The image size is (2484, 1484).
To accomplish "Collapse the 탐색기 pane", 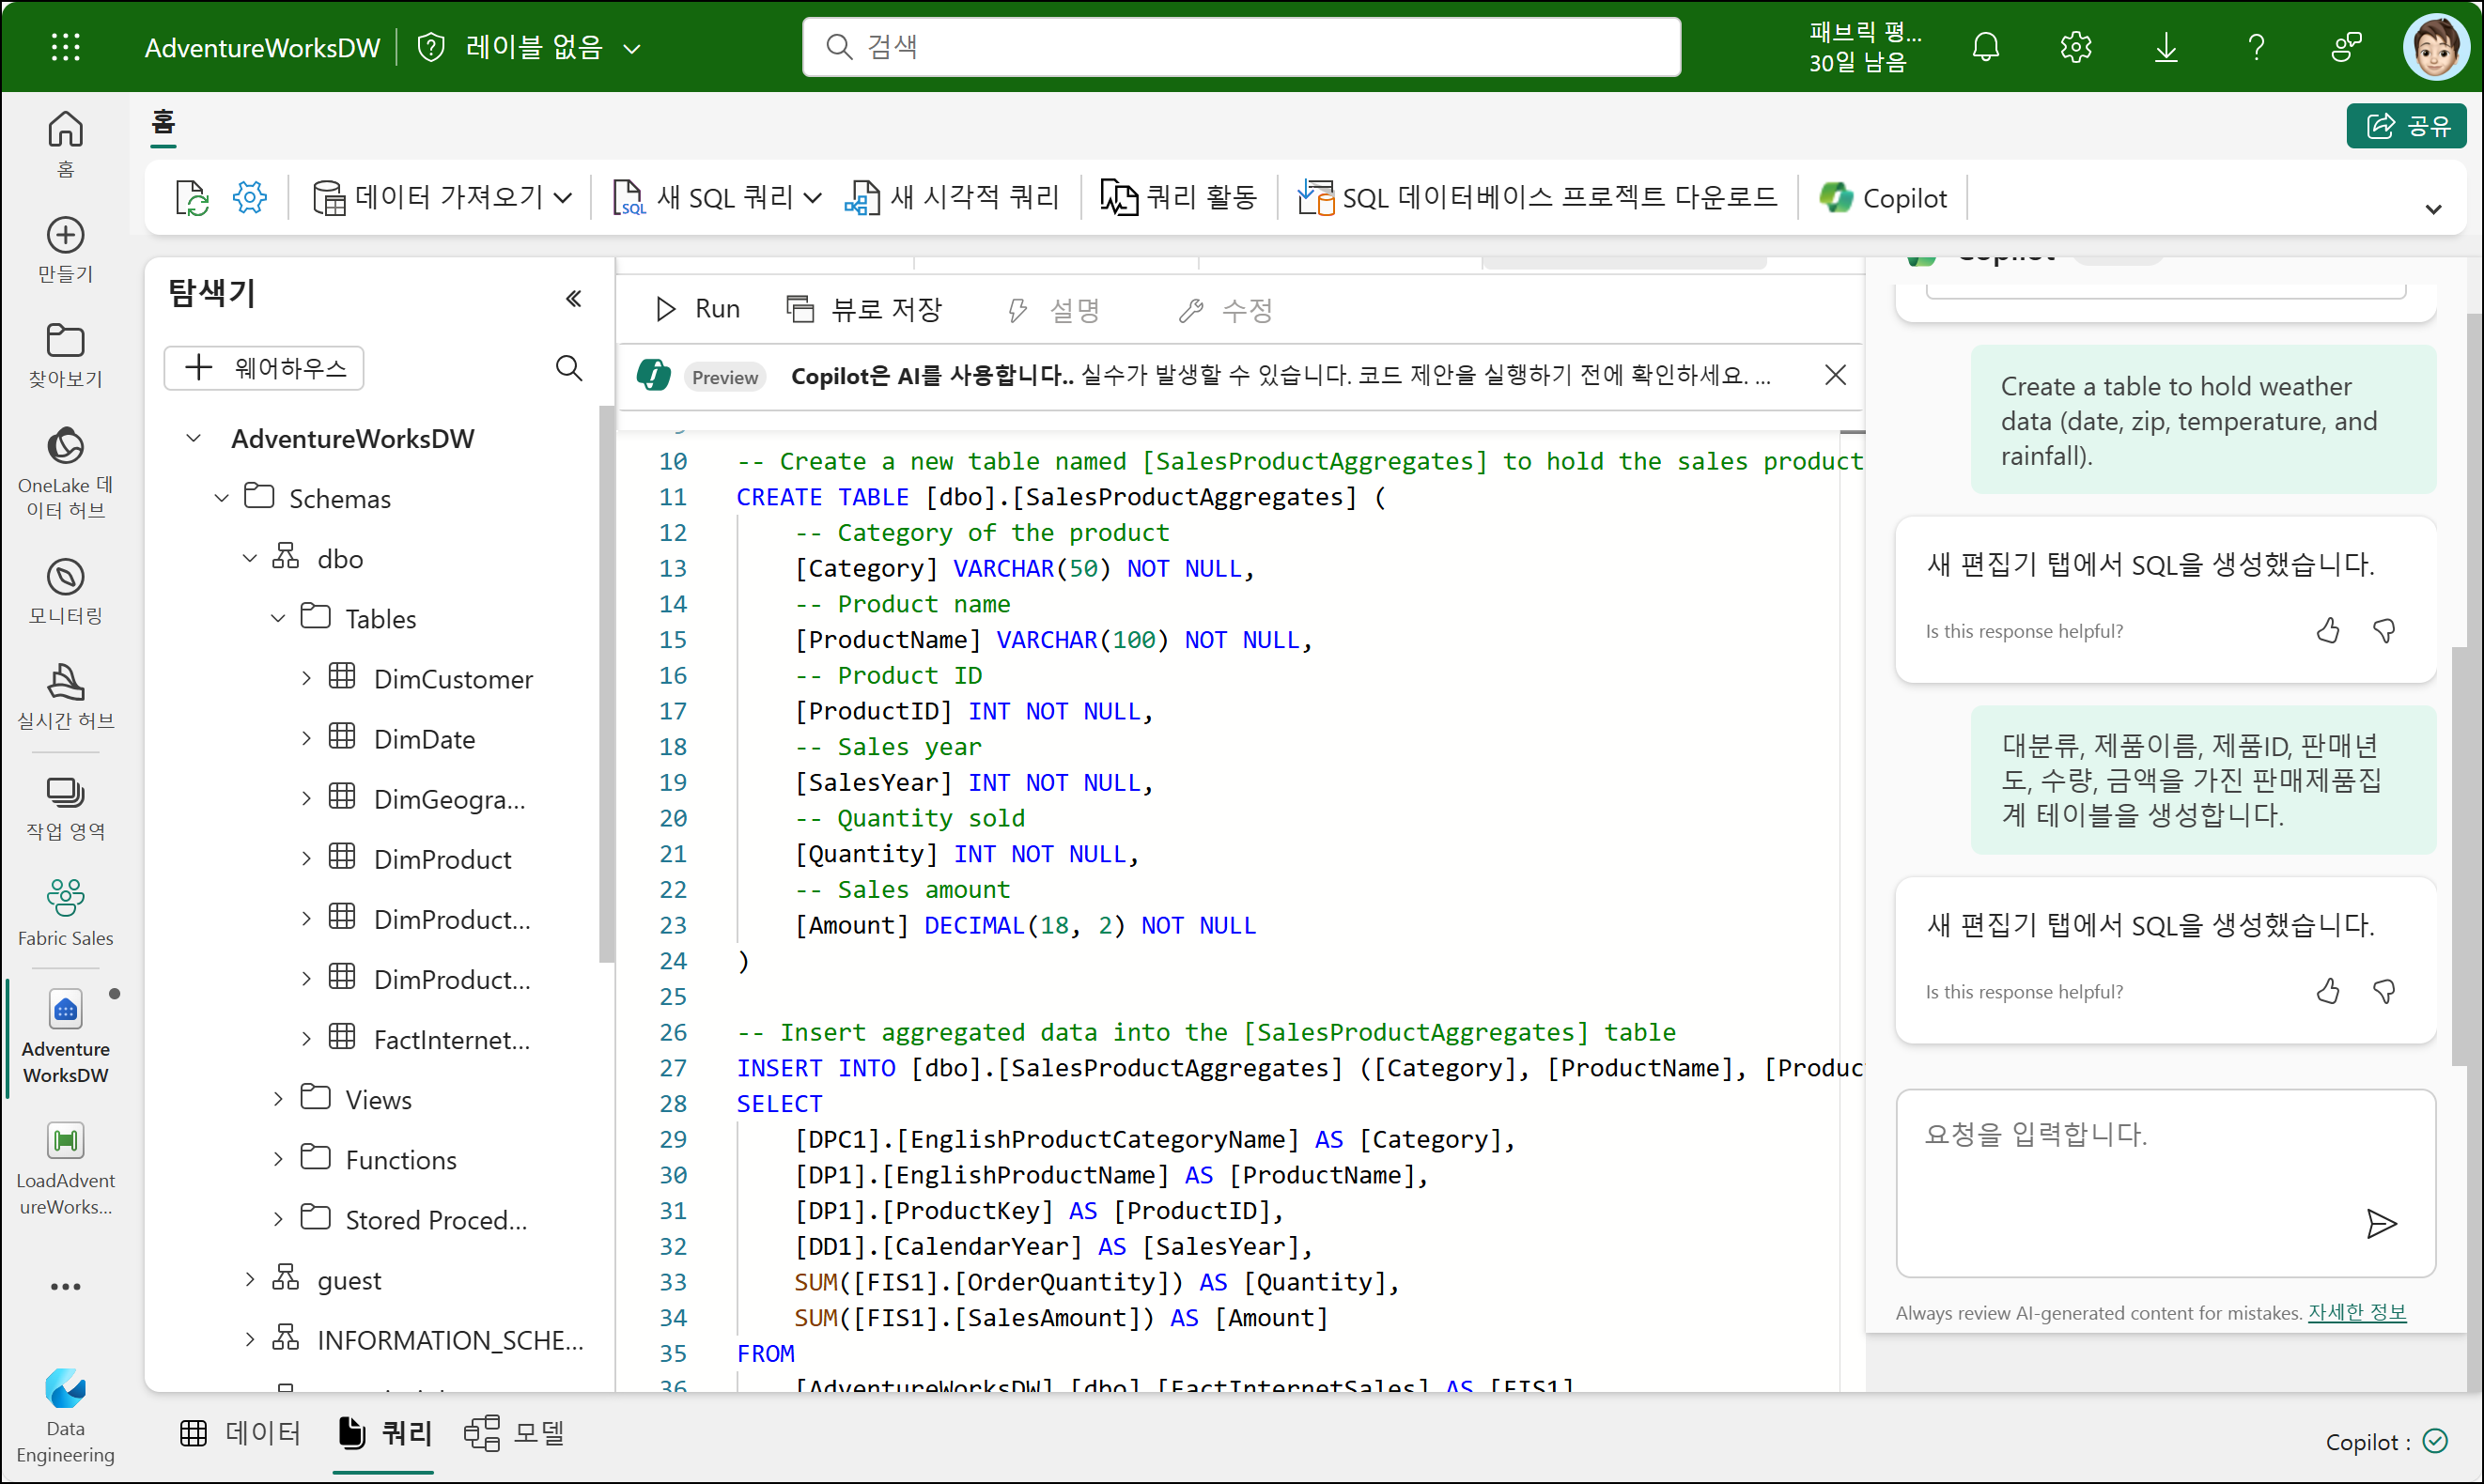I will click(574, 298).
